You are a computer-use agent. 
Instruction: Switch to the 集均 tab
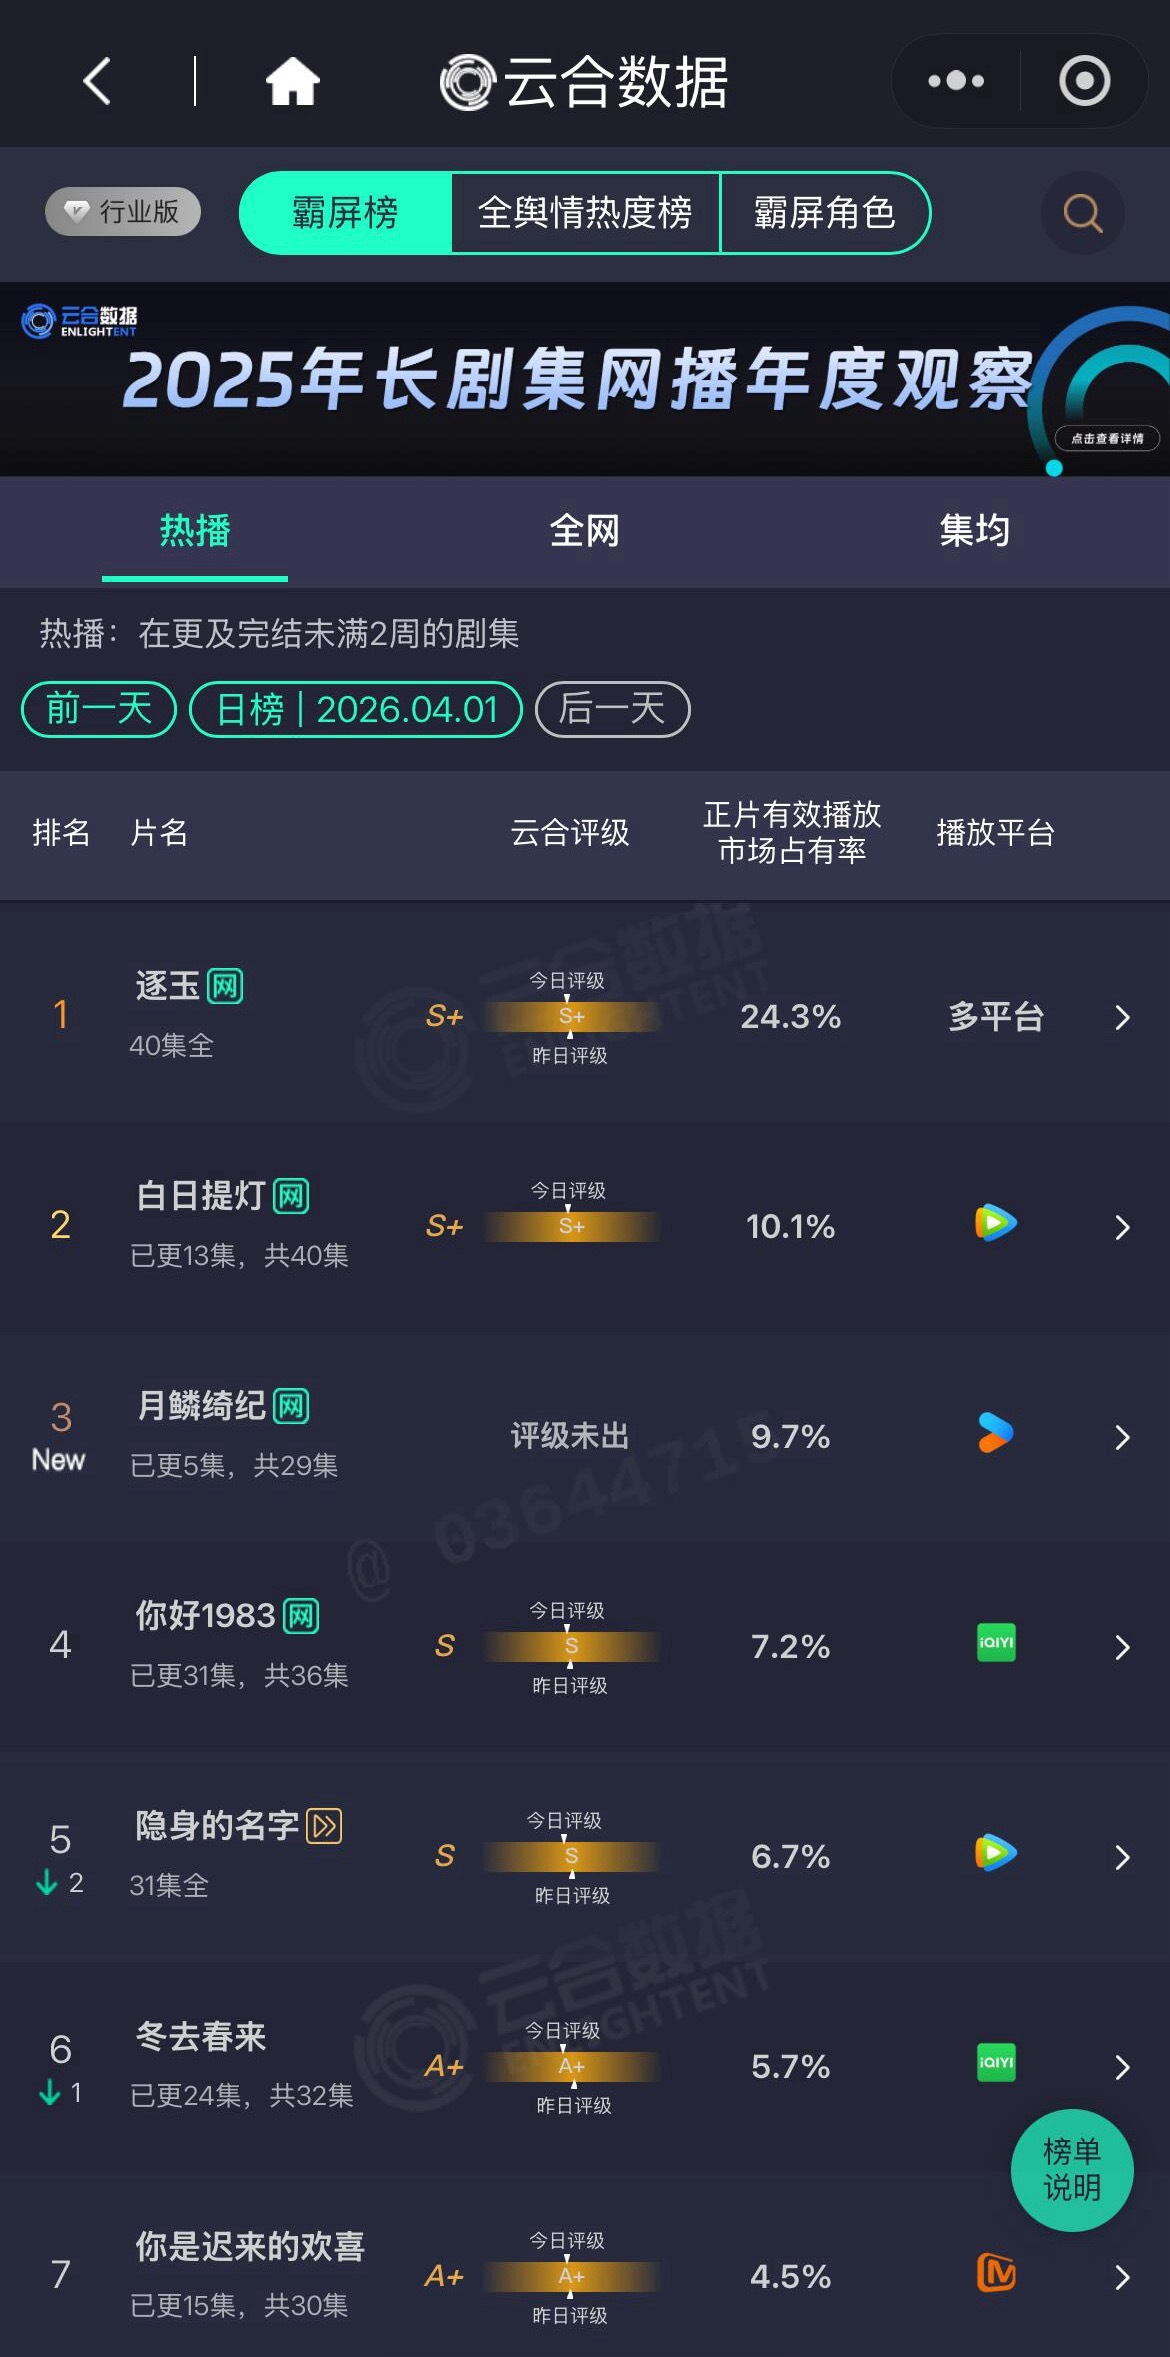975,532
